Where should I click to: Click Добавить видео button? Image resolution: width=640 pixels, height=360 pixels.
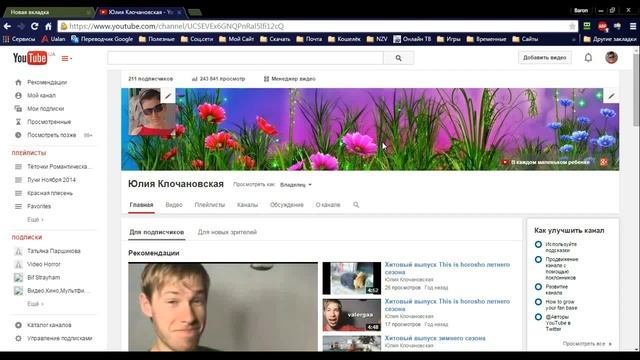tap(544, 58)
